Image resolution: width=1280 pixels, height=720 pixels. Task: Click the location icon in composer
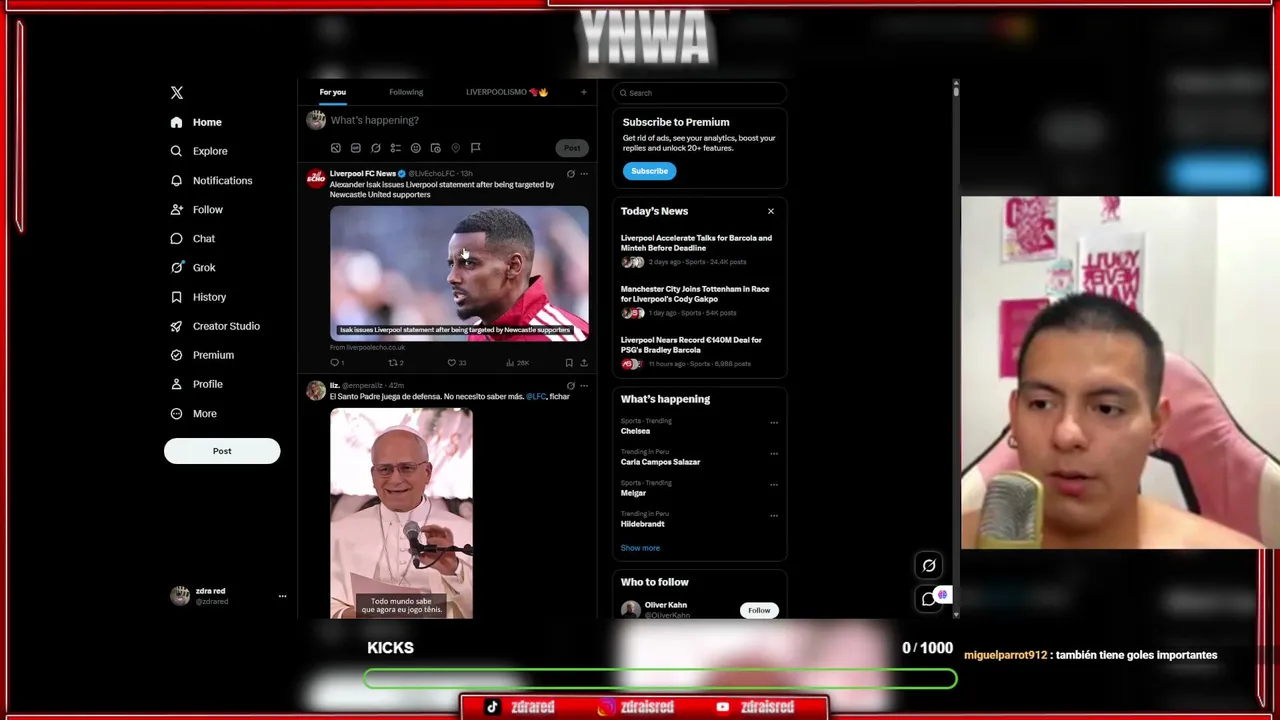[x=455, y=148]
